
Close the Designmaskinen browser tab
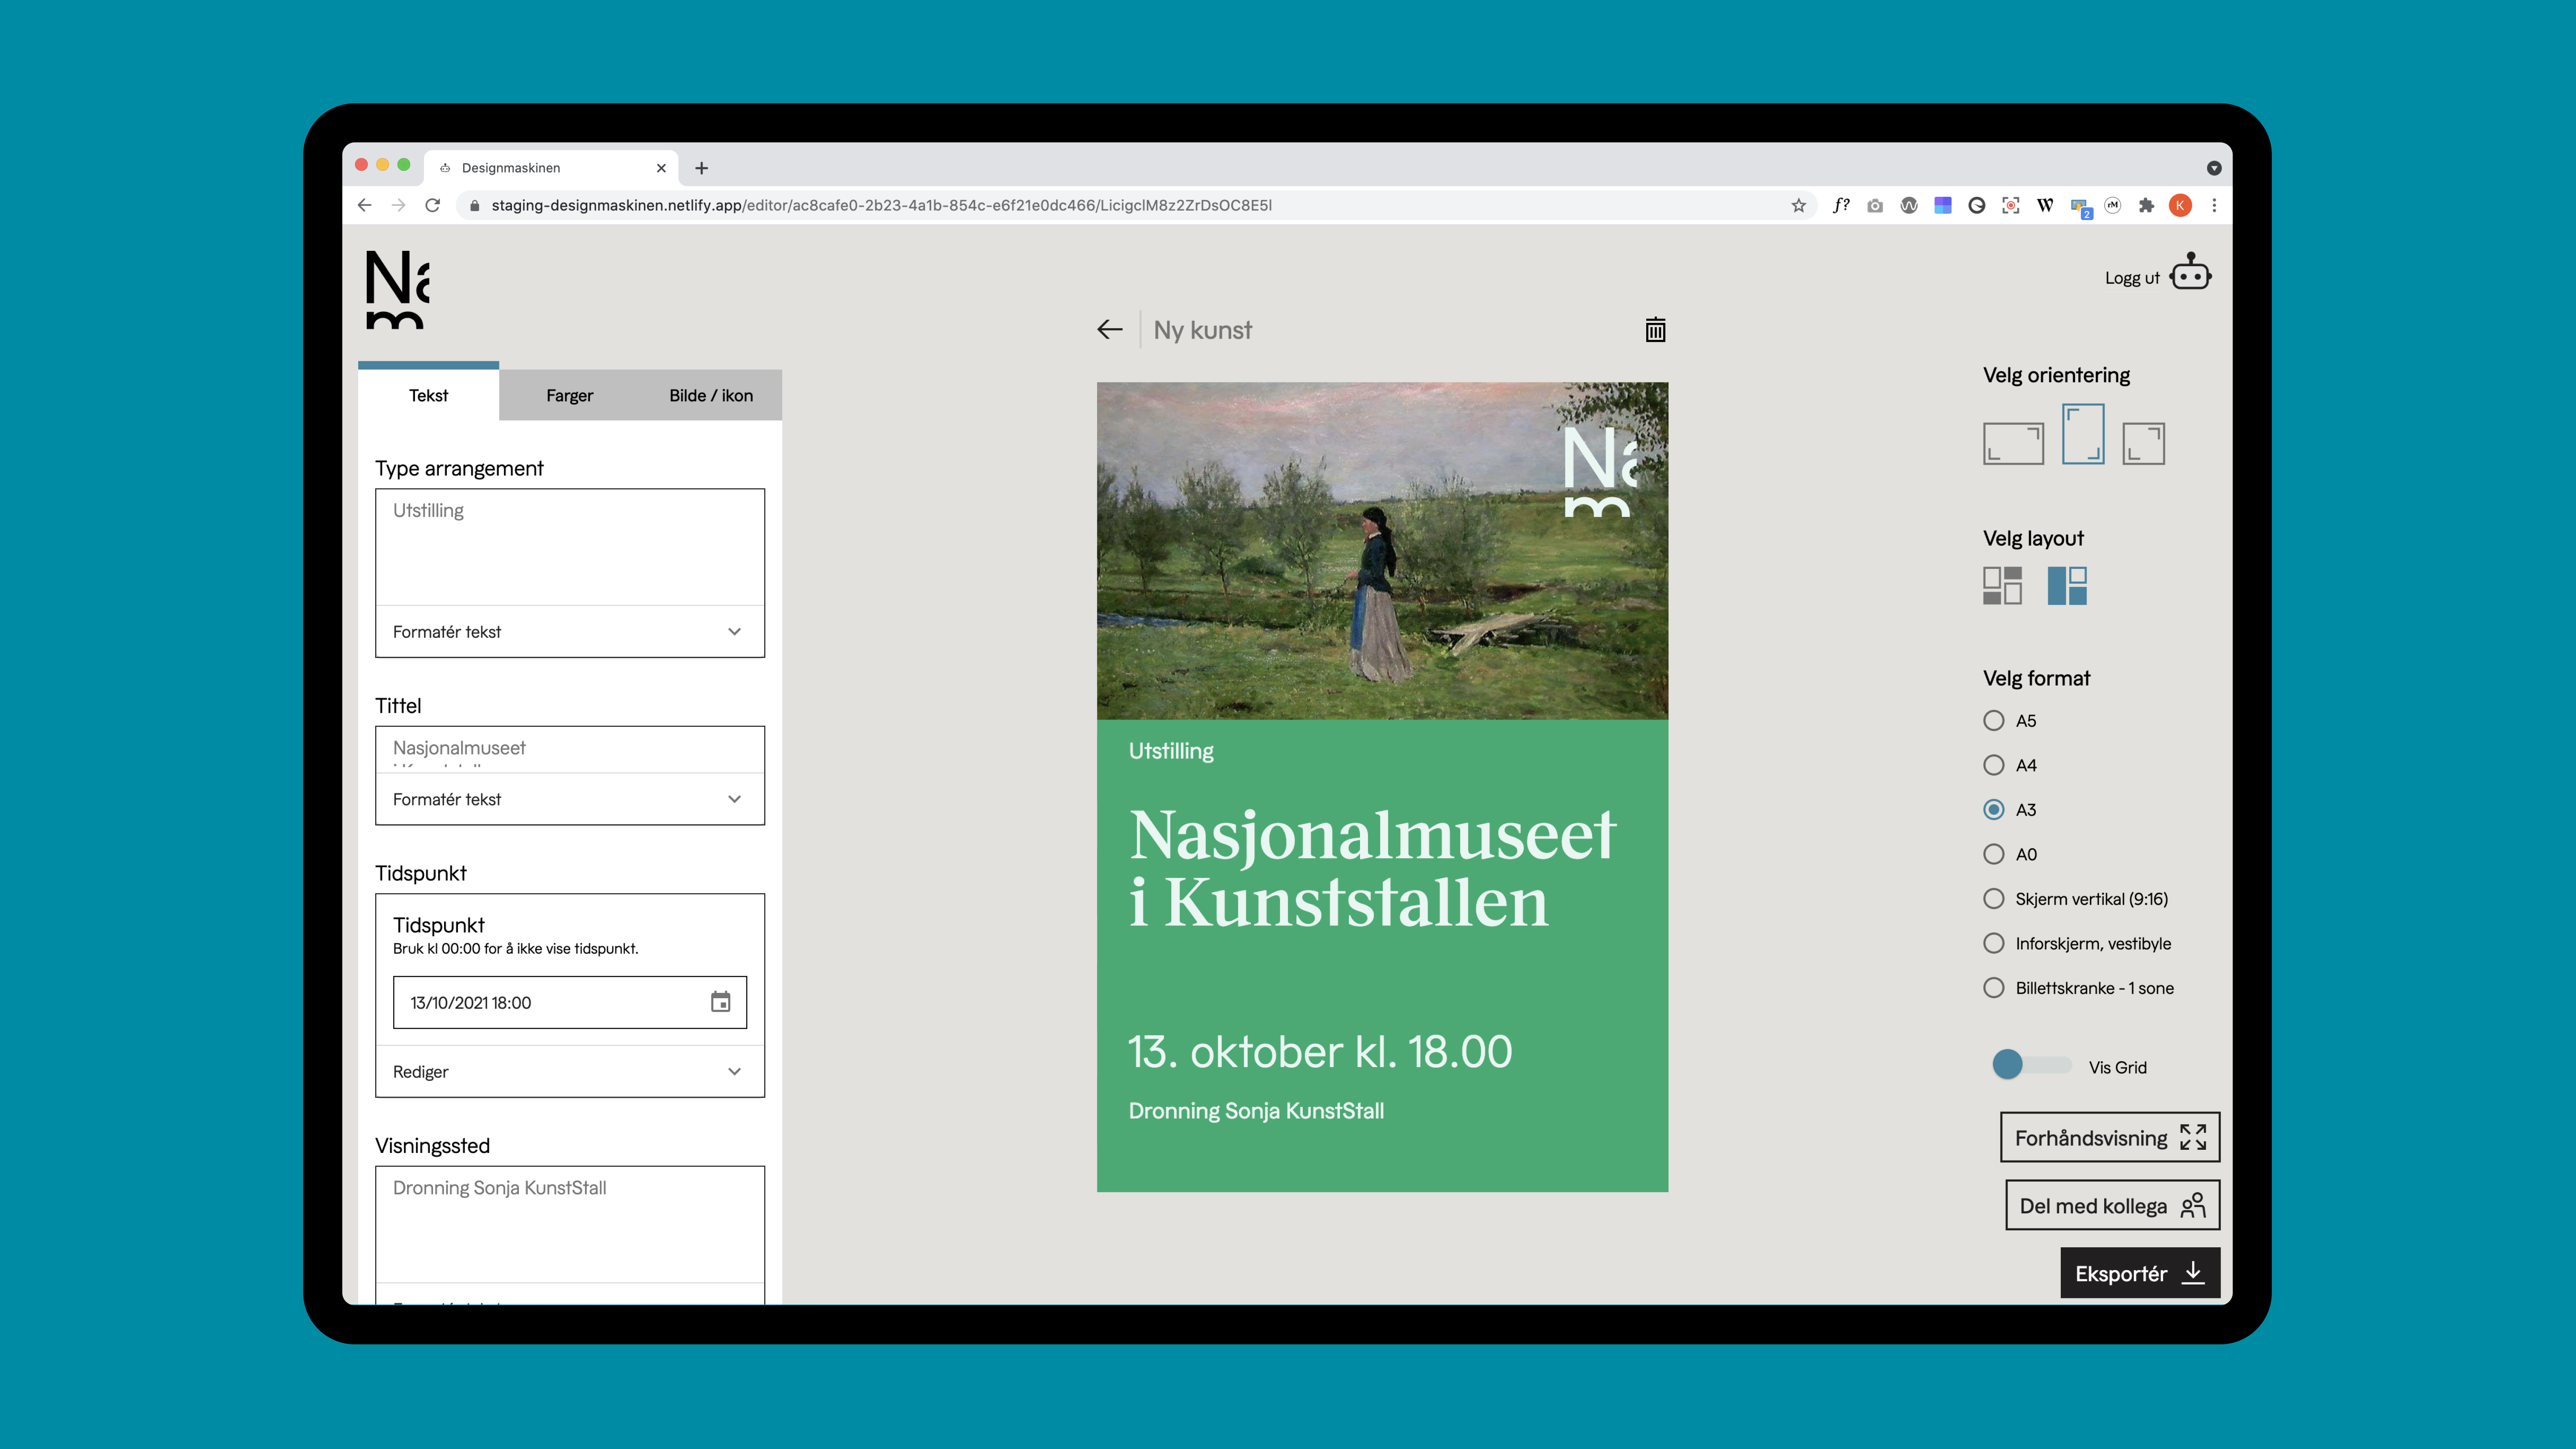coord(661,168)
